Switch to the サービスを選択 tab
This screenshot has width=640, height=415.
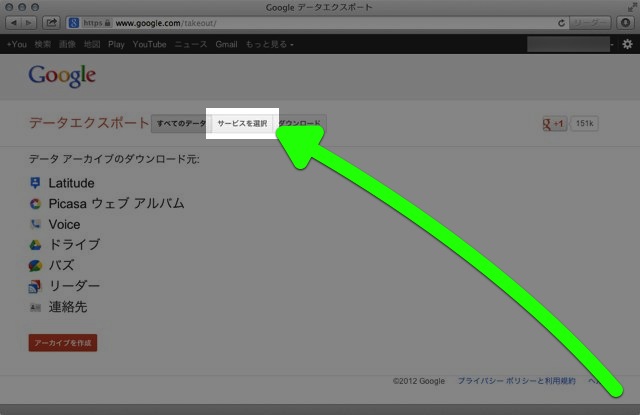click(x=242, y=124)
